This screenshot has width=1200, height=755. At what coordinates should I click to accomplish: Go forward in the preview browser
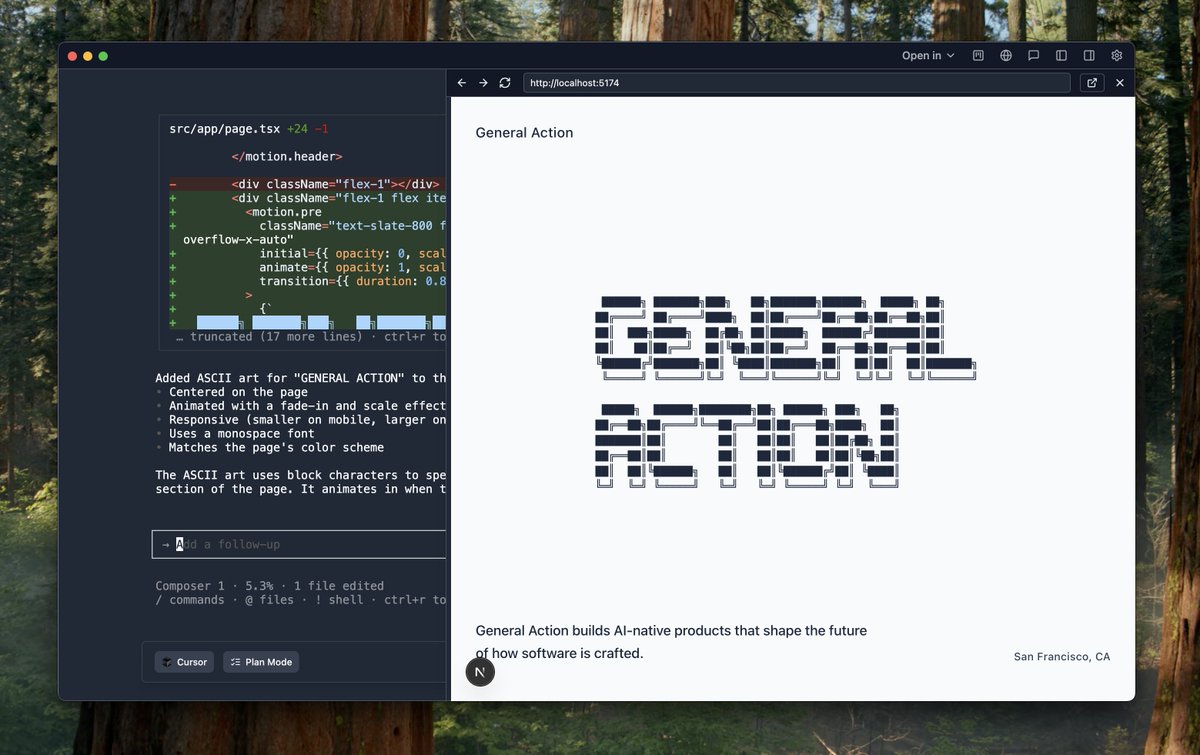point(483,83)
